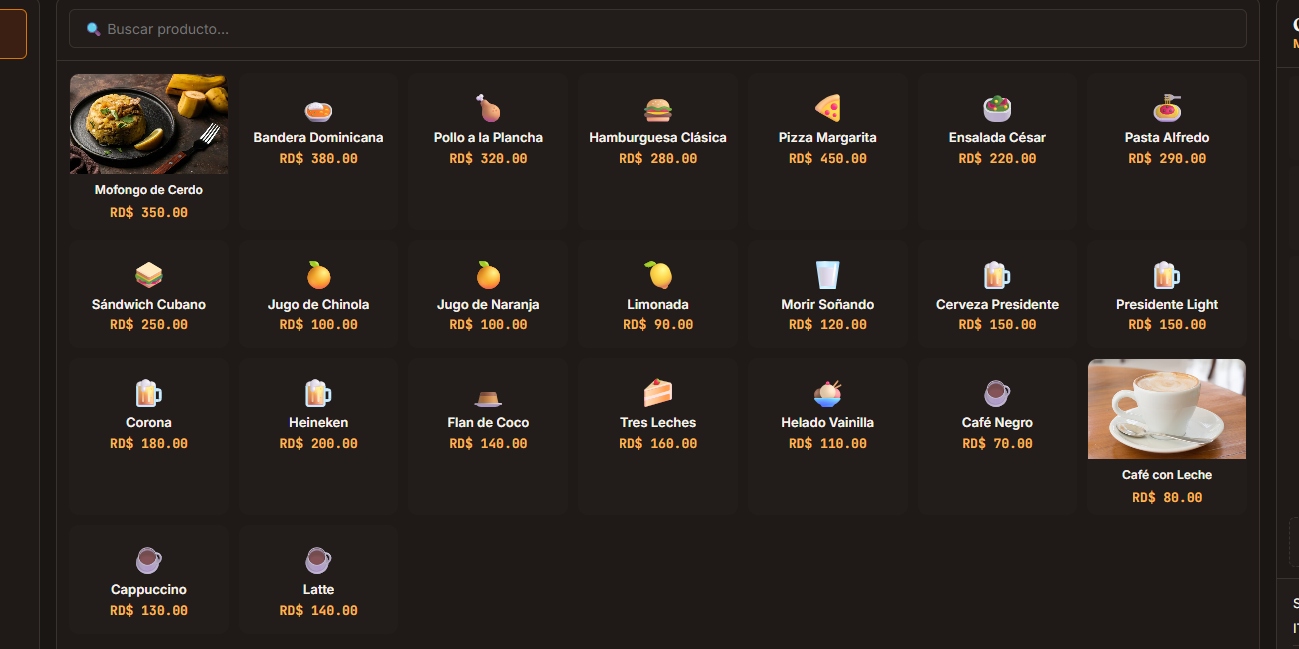Pick the beer mug icon of Presidente Light
Viewport: 1299px width, 649px height.
point(1167,275)
